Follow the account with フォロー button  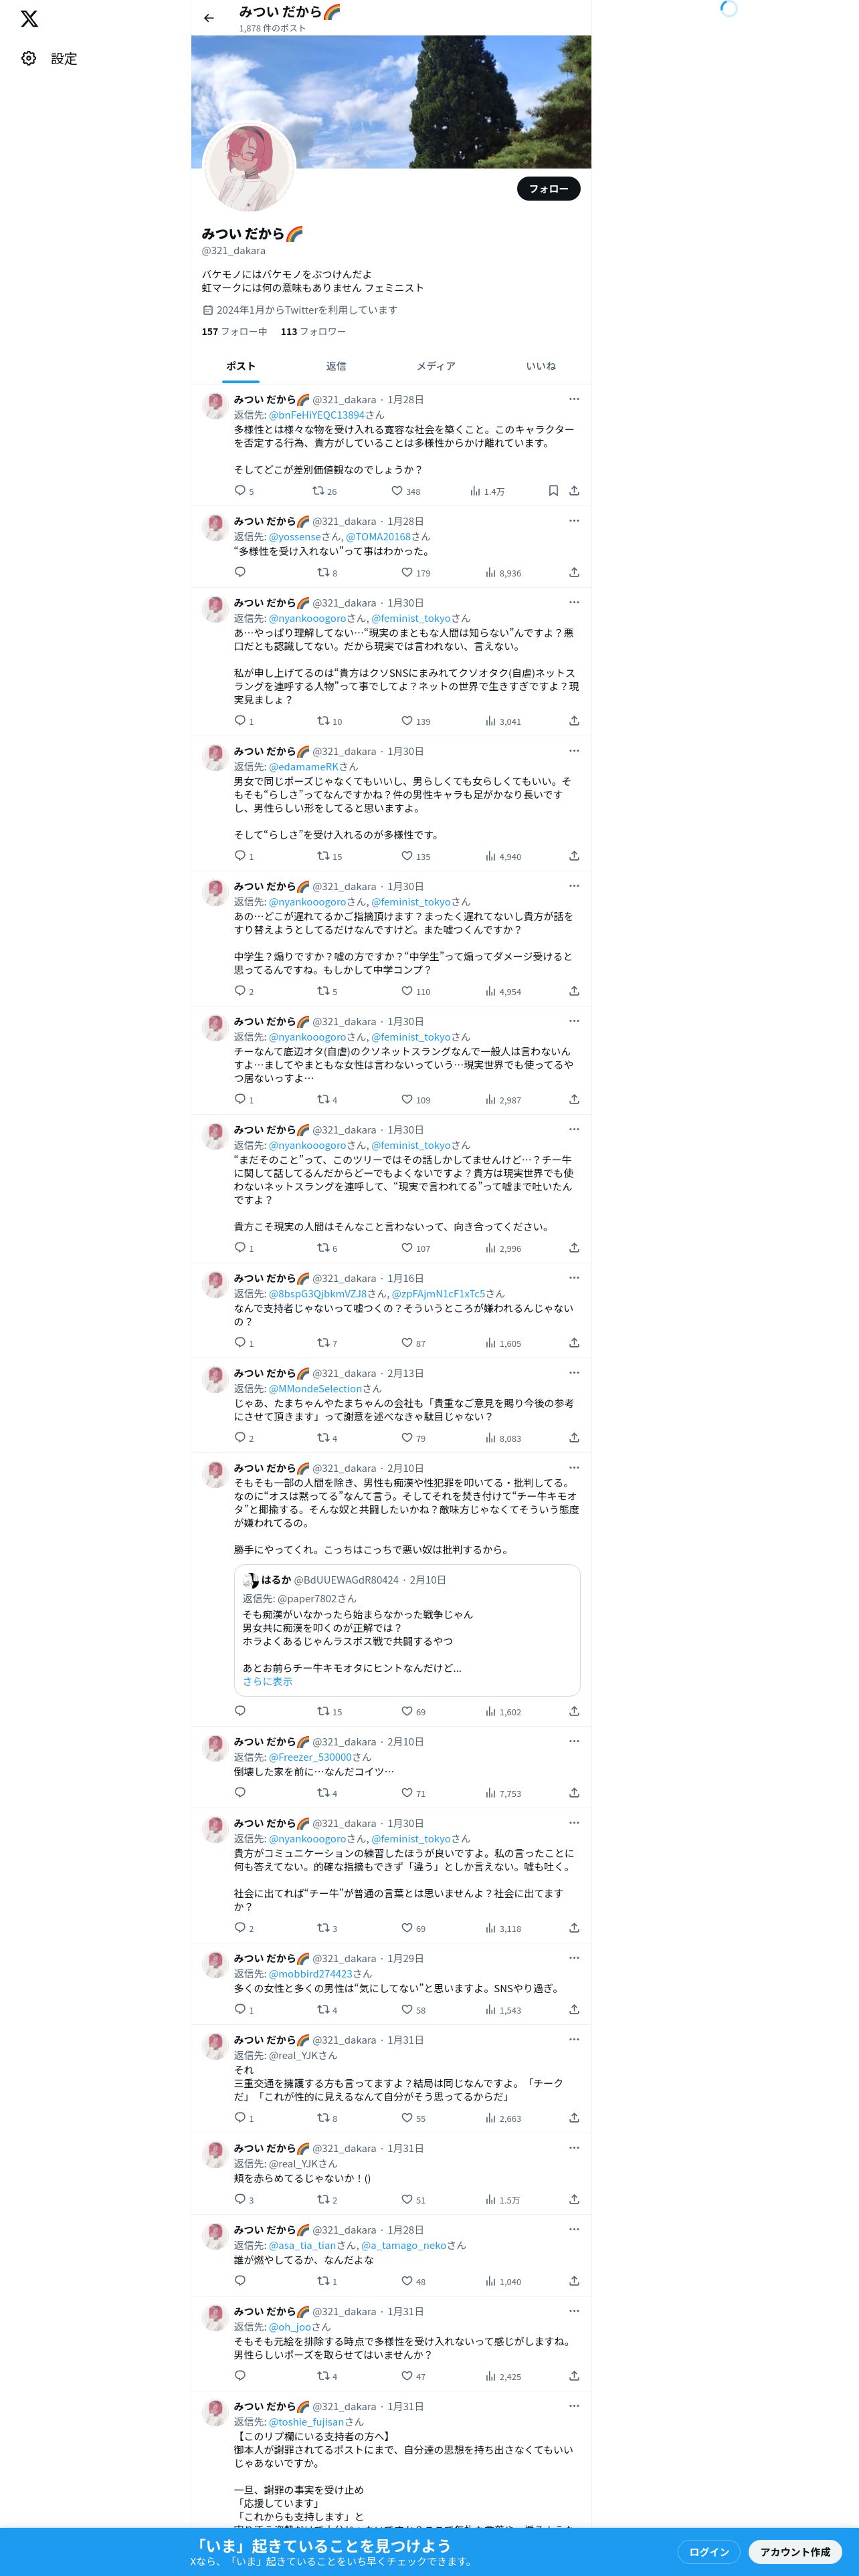point(548,189)
